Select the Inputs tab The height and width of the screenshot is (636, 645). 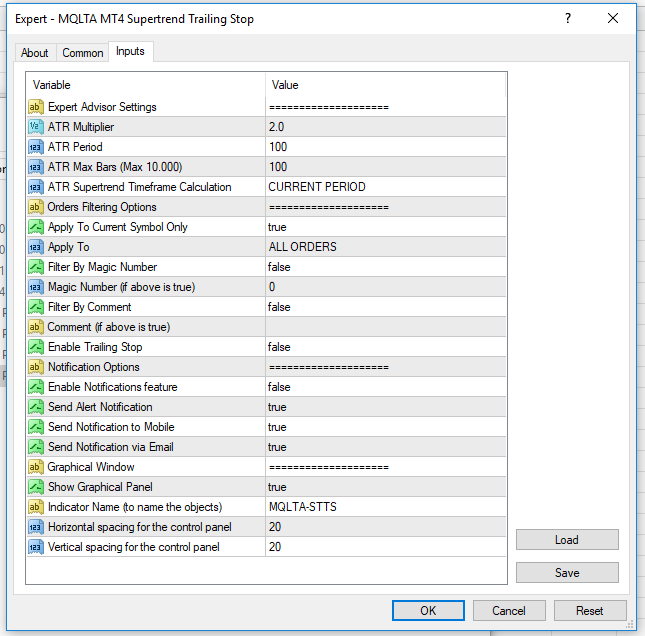tap(130, 51)
